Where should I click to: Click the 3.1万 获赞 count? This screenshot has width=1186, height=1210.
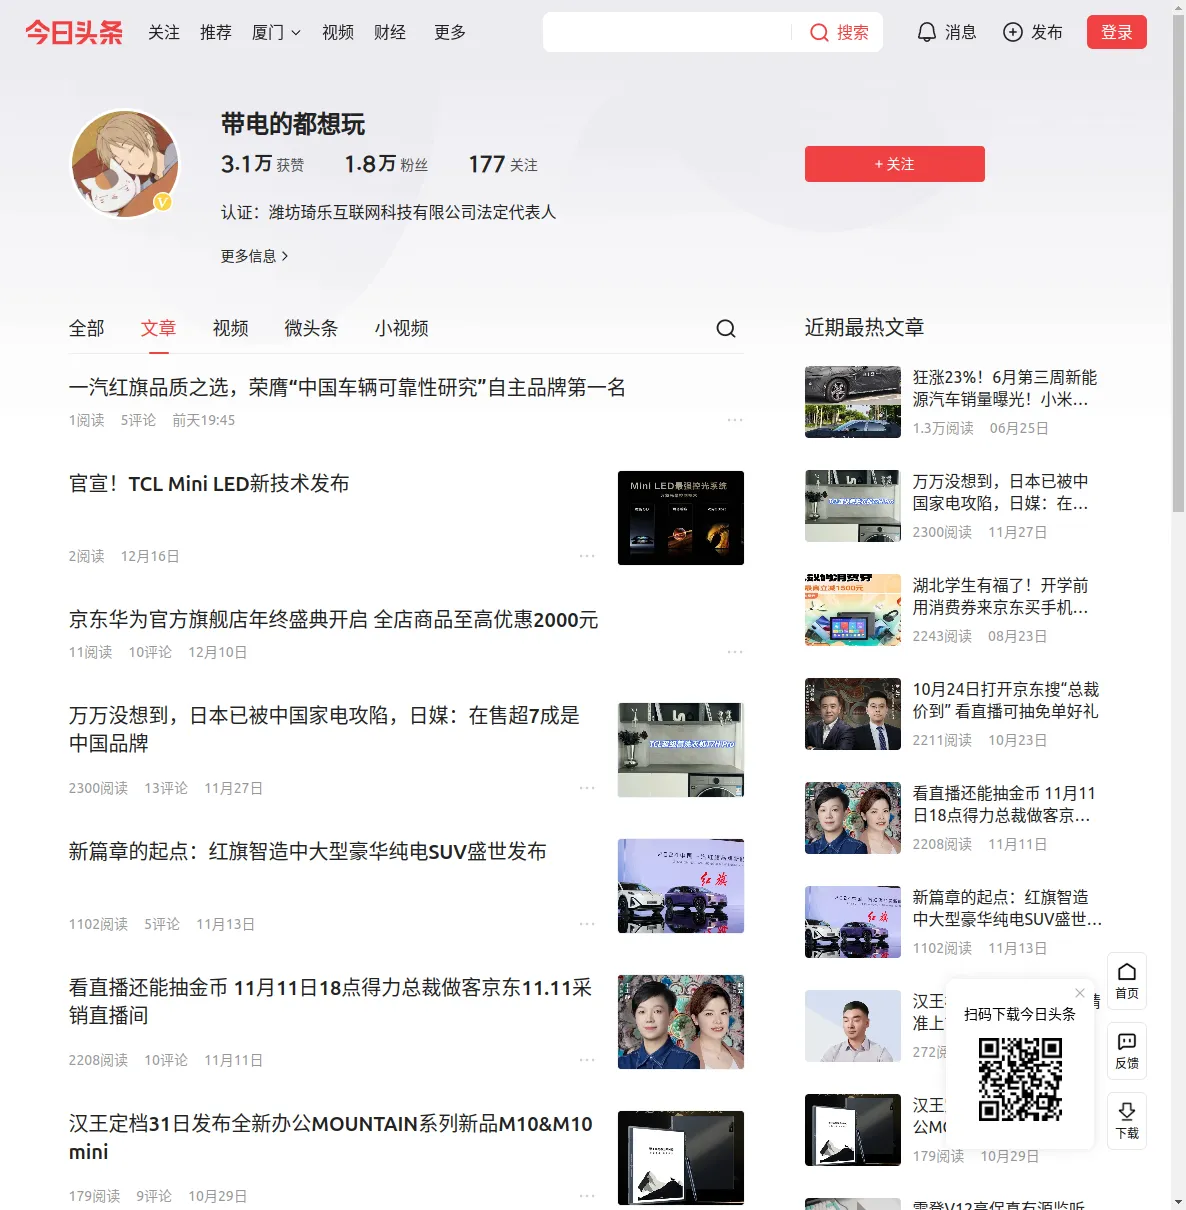262,164
